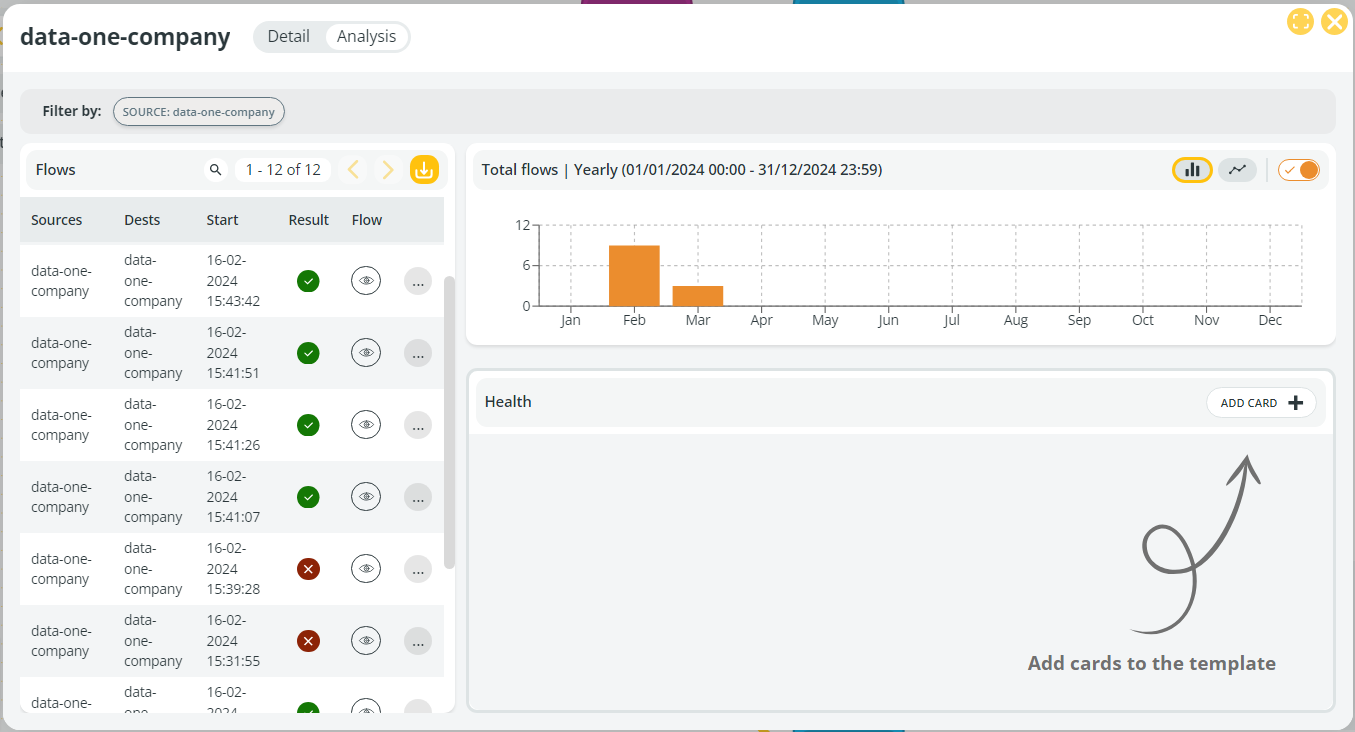This screenshot has width=1355, height=732.
Task: Click the Flows list vertical scrollbar
Action: [x=449, y=420]
